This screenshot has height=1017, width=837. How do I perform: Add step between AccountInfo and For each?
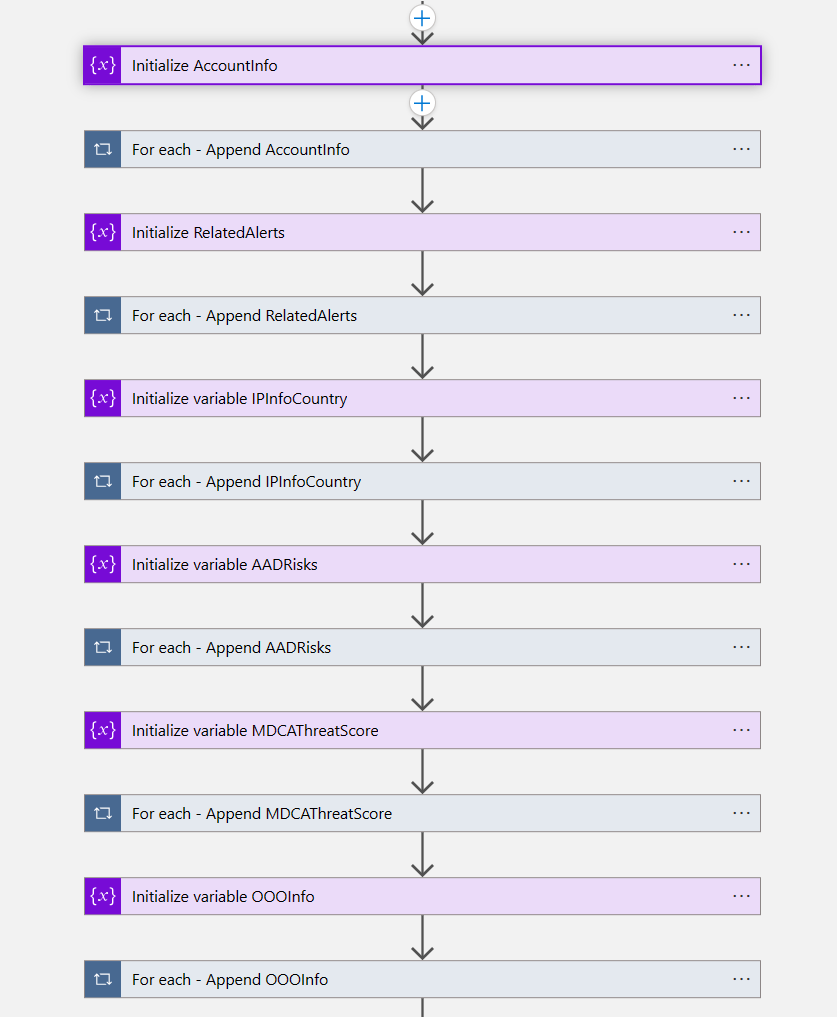[x=423, y=103]
